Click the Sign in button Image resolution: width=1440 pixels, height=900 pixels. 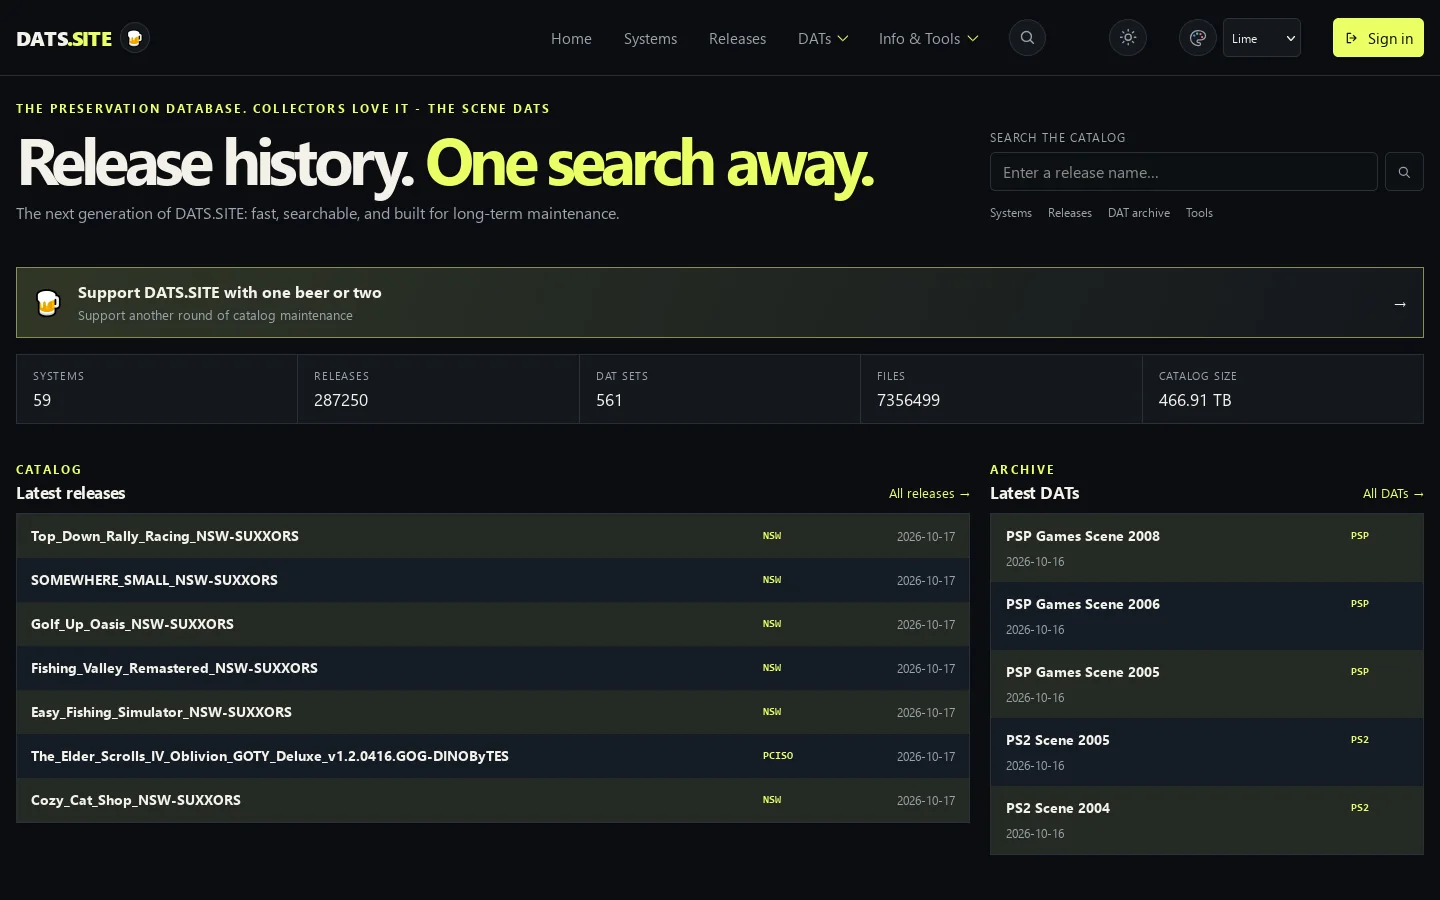1378,38
